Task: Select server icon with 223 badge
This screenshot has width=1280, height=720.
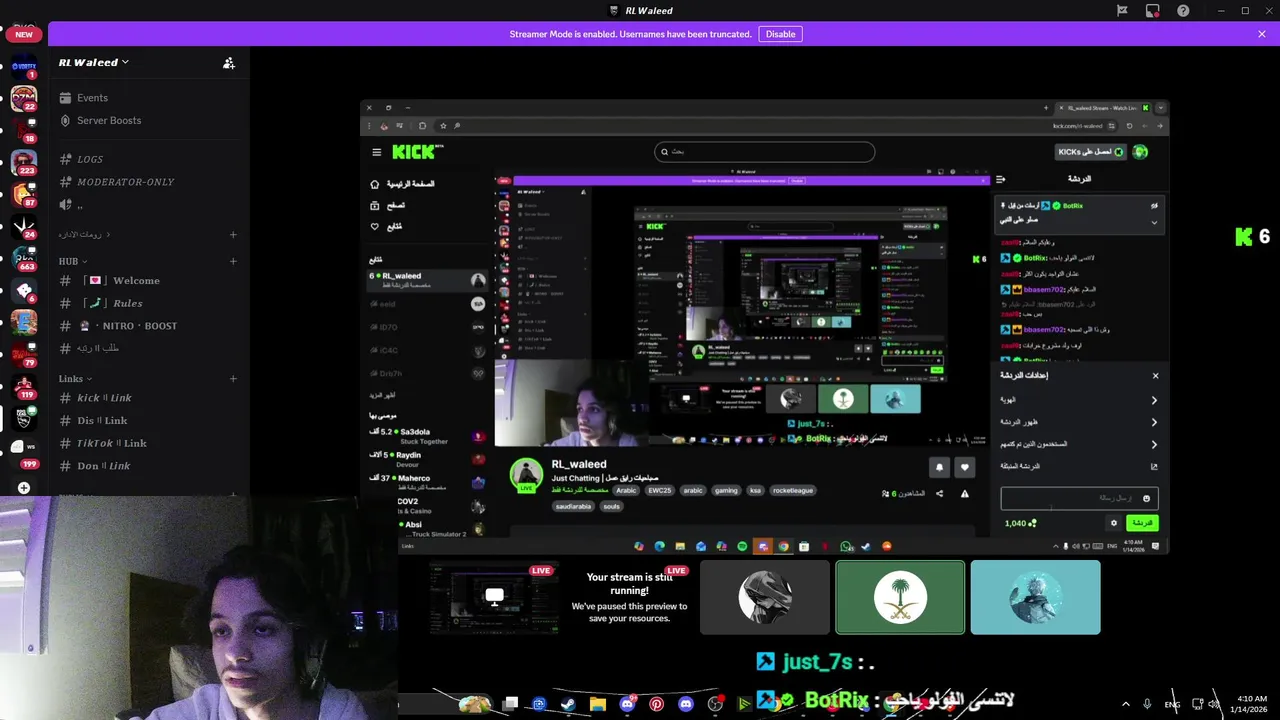Action: [x=24, y=163]
